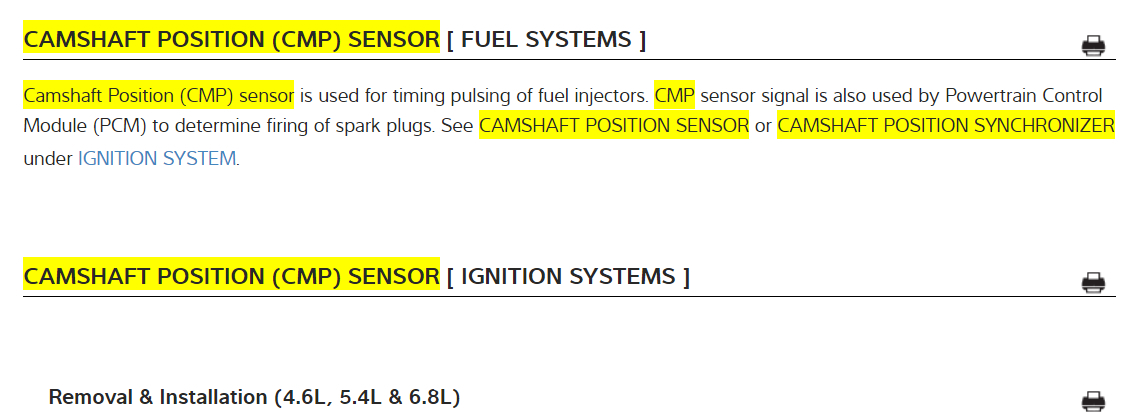The height and width of the screenshot is (412, 1126).
Task: Print the Ignition Systems CMP sensor section
Action: tap(1093, 282)
